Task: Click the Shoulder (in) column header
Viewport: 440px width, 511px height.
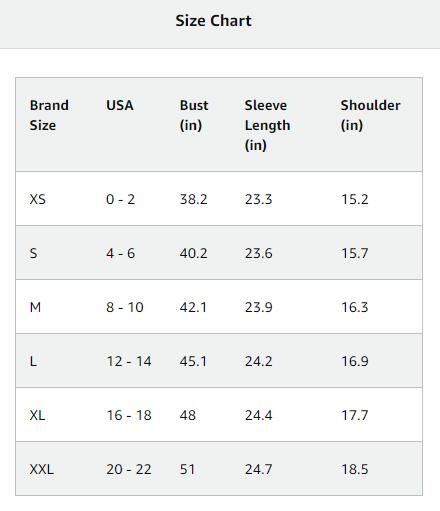Action: tap(370, 115)
